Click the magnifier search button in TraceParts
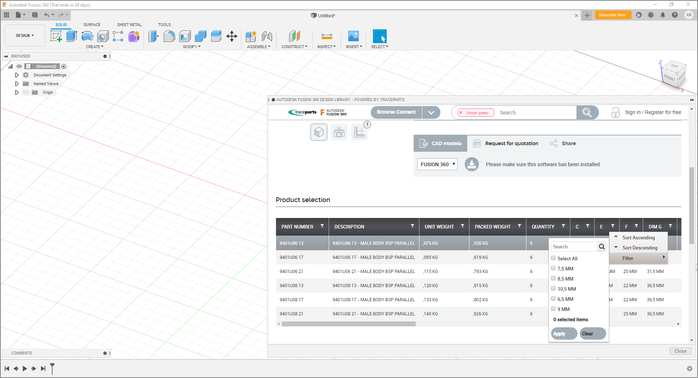 tap(587, 112)
